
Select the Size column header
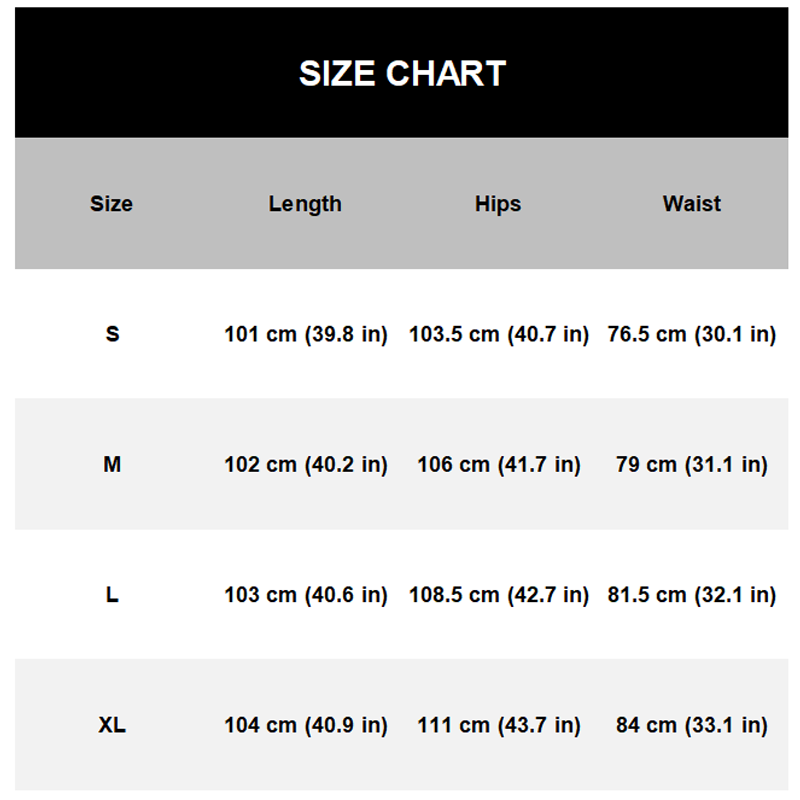click(x=111, y=204)
